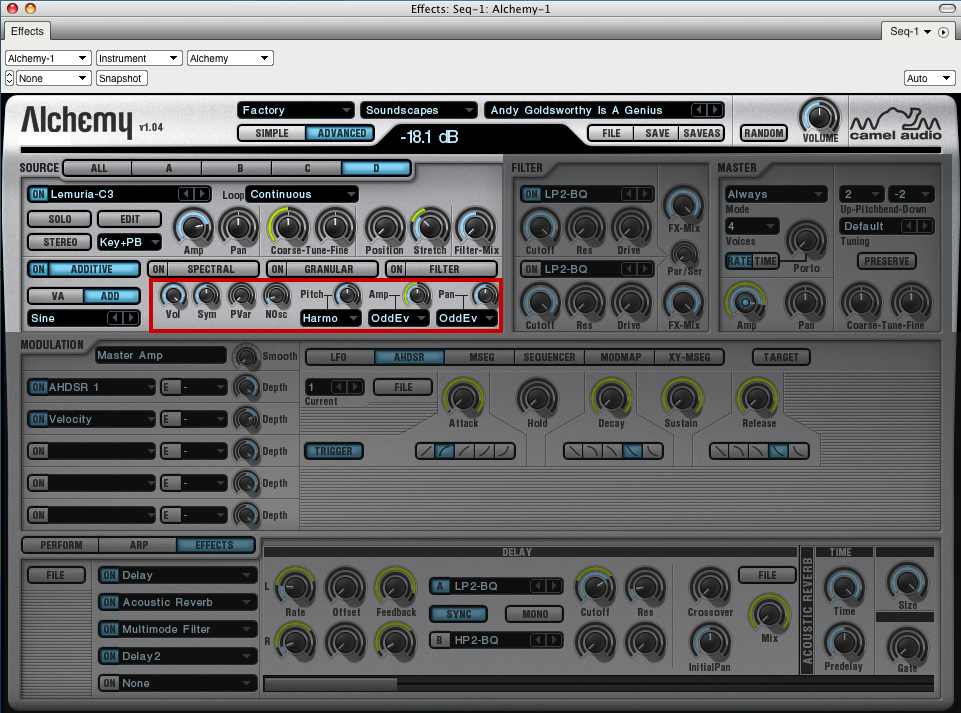
Task: Open the Harmo pitch dropdown
Action: click(x=330, y=318)
